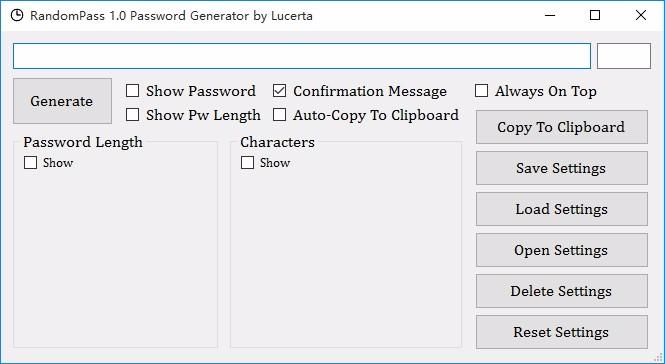The width and height of the screenshot is (665, 364).
Task: Toggle the Show Pw Length checkbox
Action: [133, 115]
